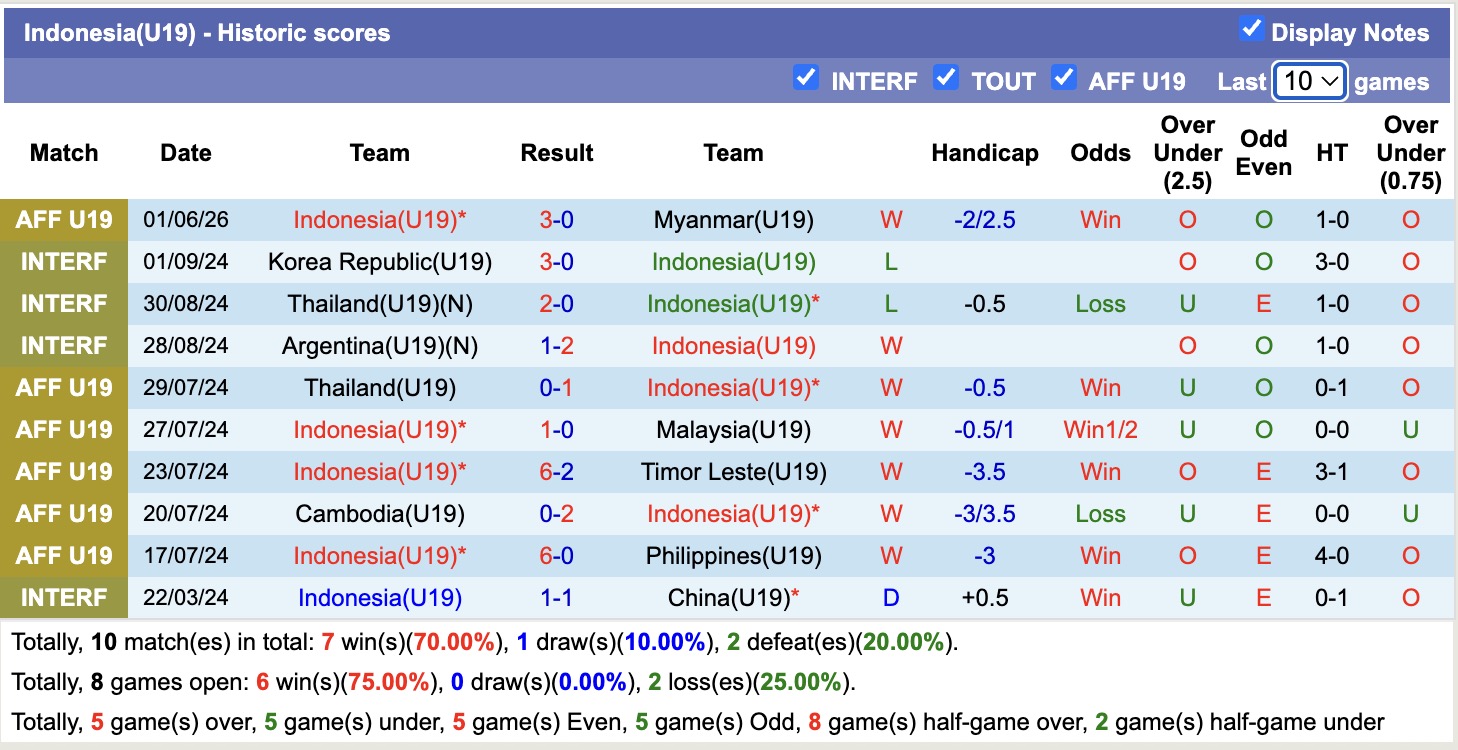Click the AFF U19 label dated 01/06/26
The height and width of the screenshot is (750, 1458).
65,220
